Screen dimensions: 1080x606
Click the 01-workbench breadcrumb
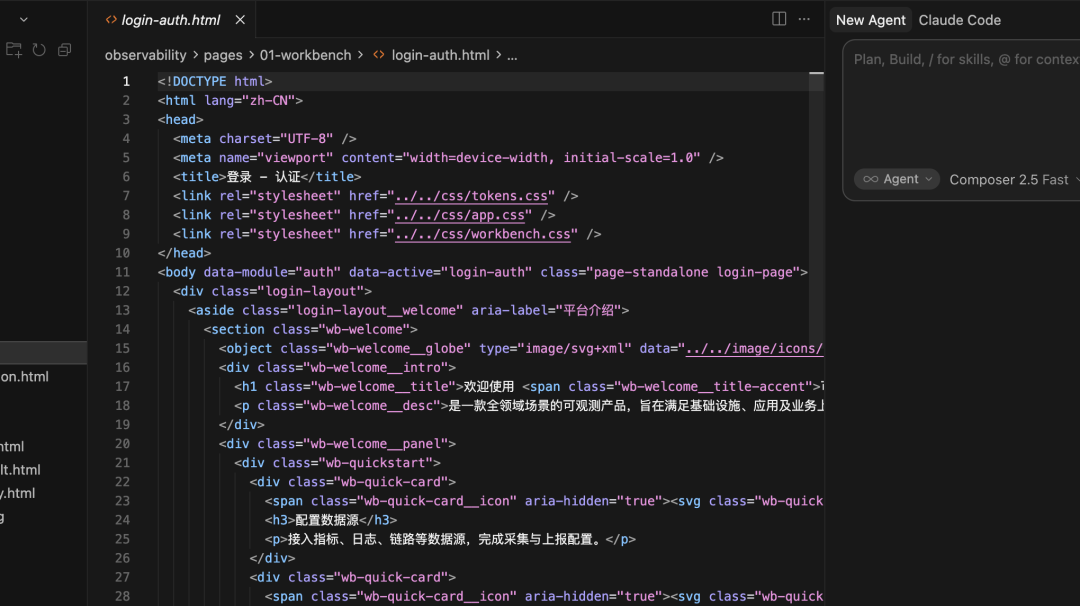click(305, 55)
